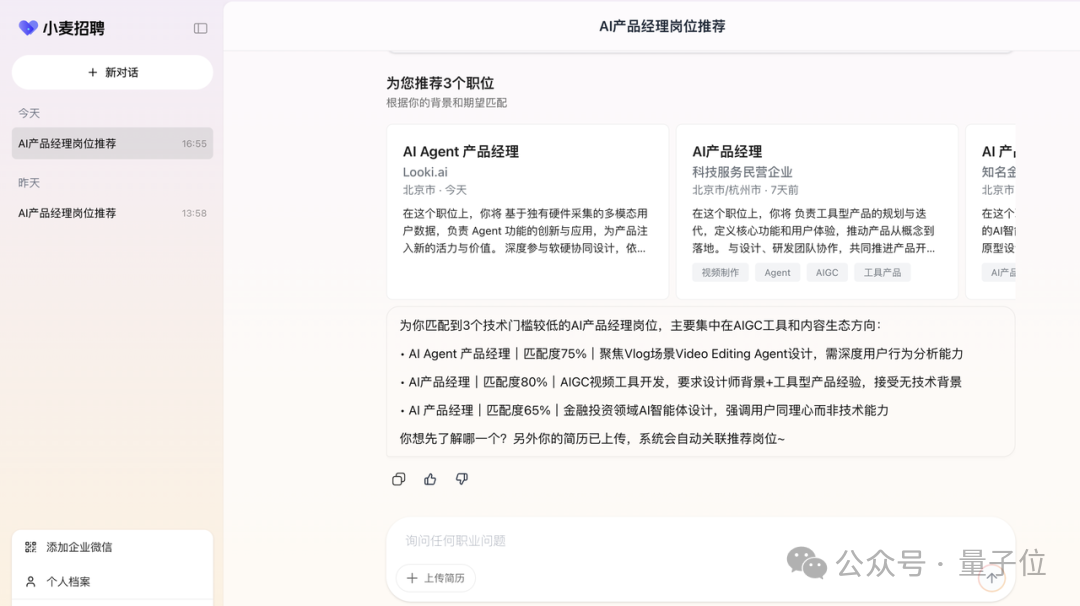Open yesterday's AI产品经理岗位推荐 conversation at 13:58
This screenshot has height=606, width=1080.
112,213
